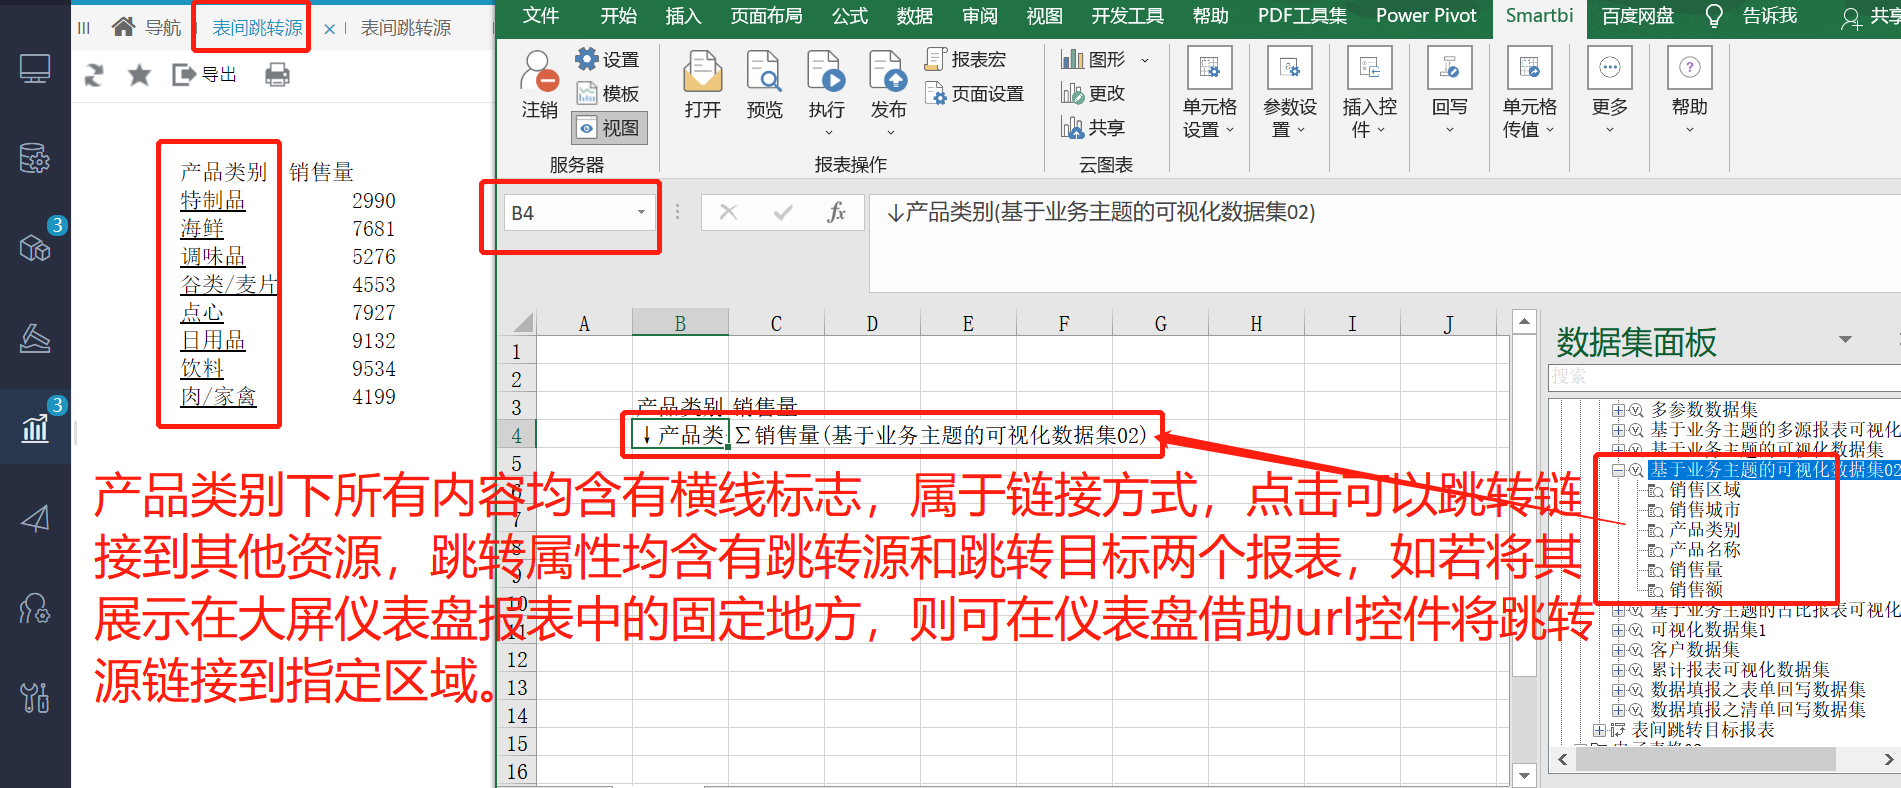Click the 报表宏 report macro button
The height and width of the screenshot is (788, 1901).
(966, 60)
